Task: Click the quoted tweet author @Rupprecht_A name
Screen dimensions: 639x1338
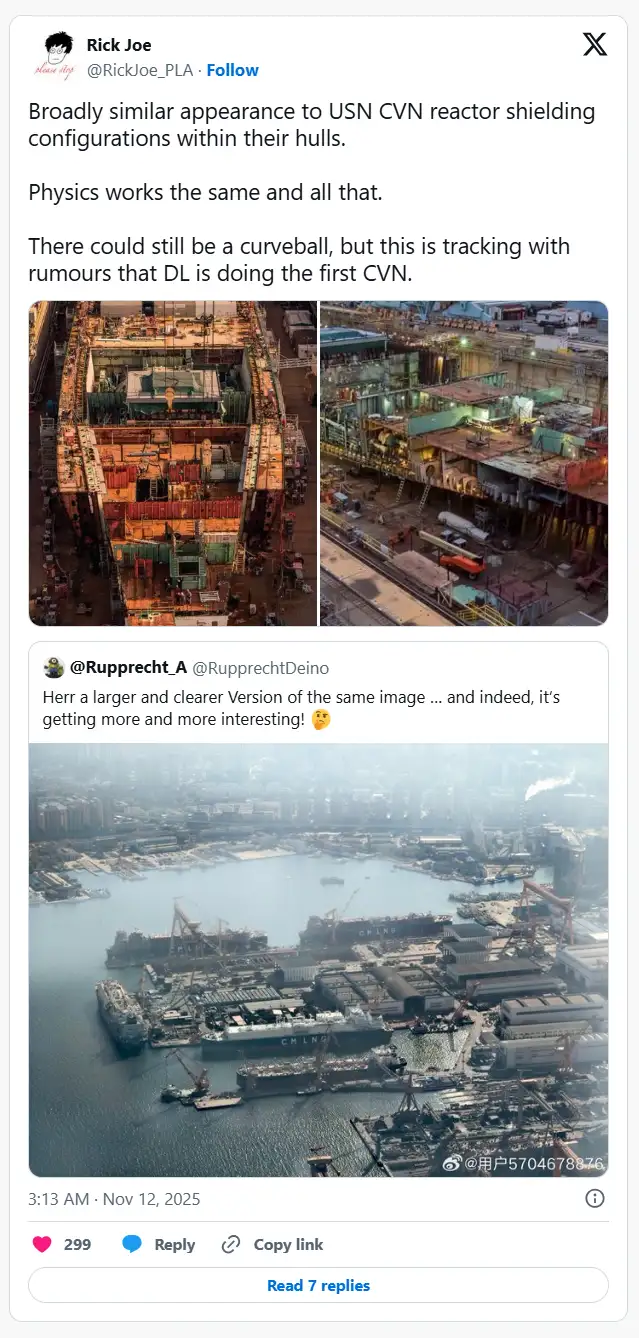Action: (x=128, y=667)
